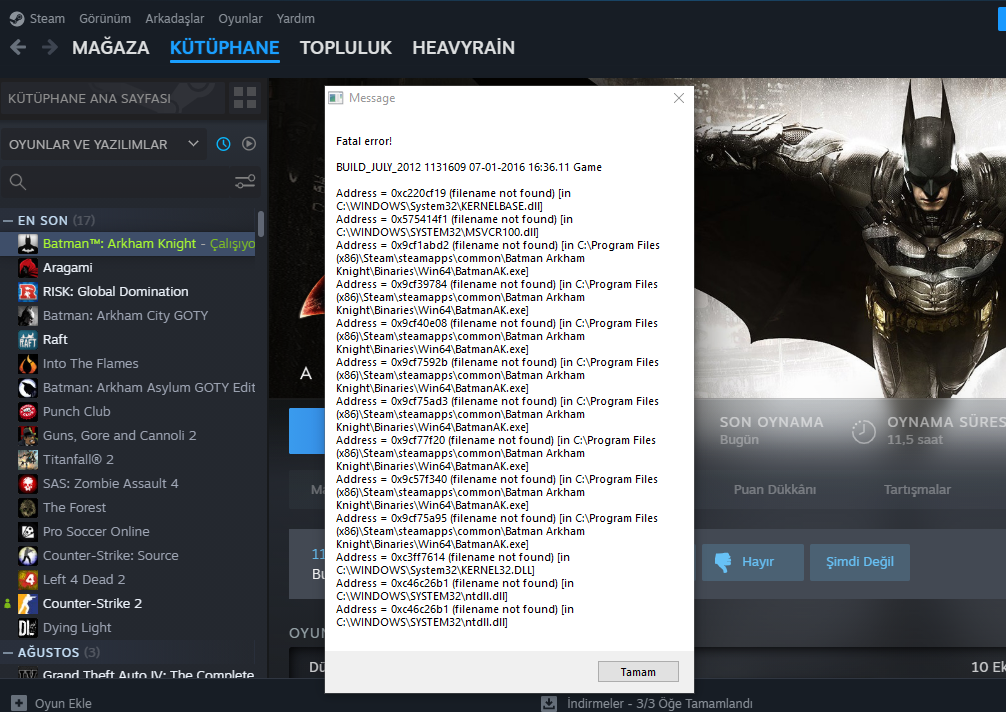Select Counter-Strike: Source
This screenshot has height=716, width=1006.
(x=128, y=556)
